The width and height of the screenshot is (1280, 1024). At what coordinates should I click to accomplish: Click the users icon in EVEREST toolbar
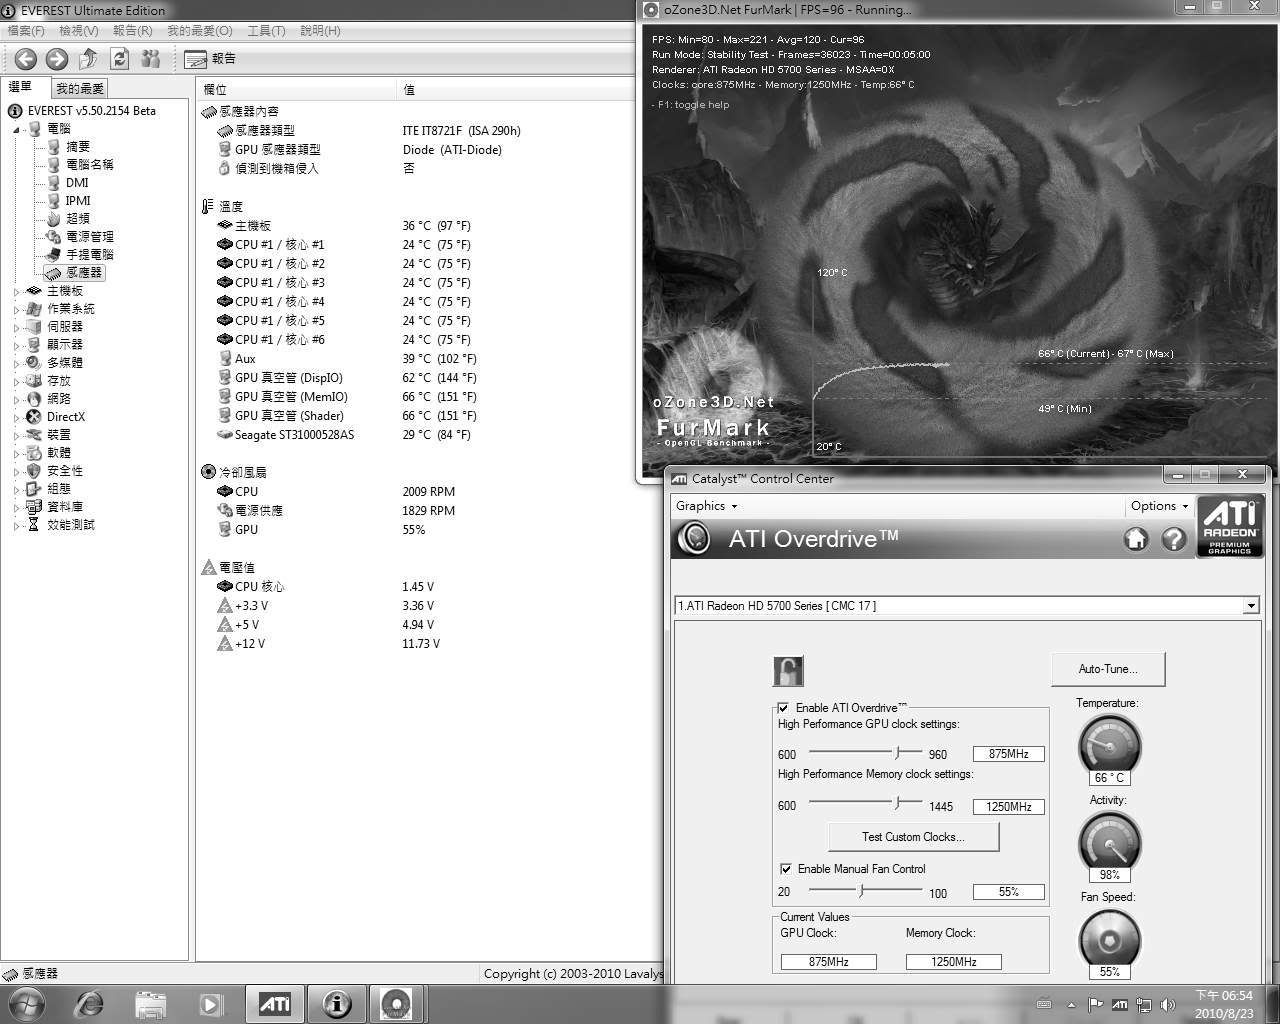tap(151, 59)
